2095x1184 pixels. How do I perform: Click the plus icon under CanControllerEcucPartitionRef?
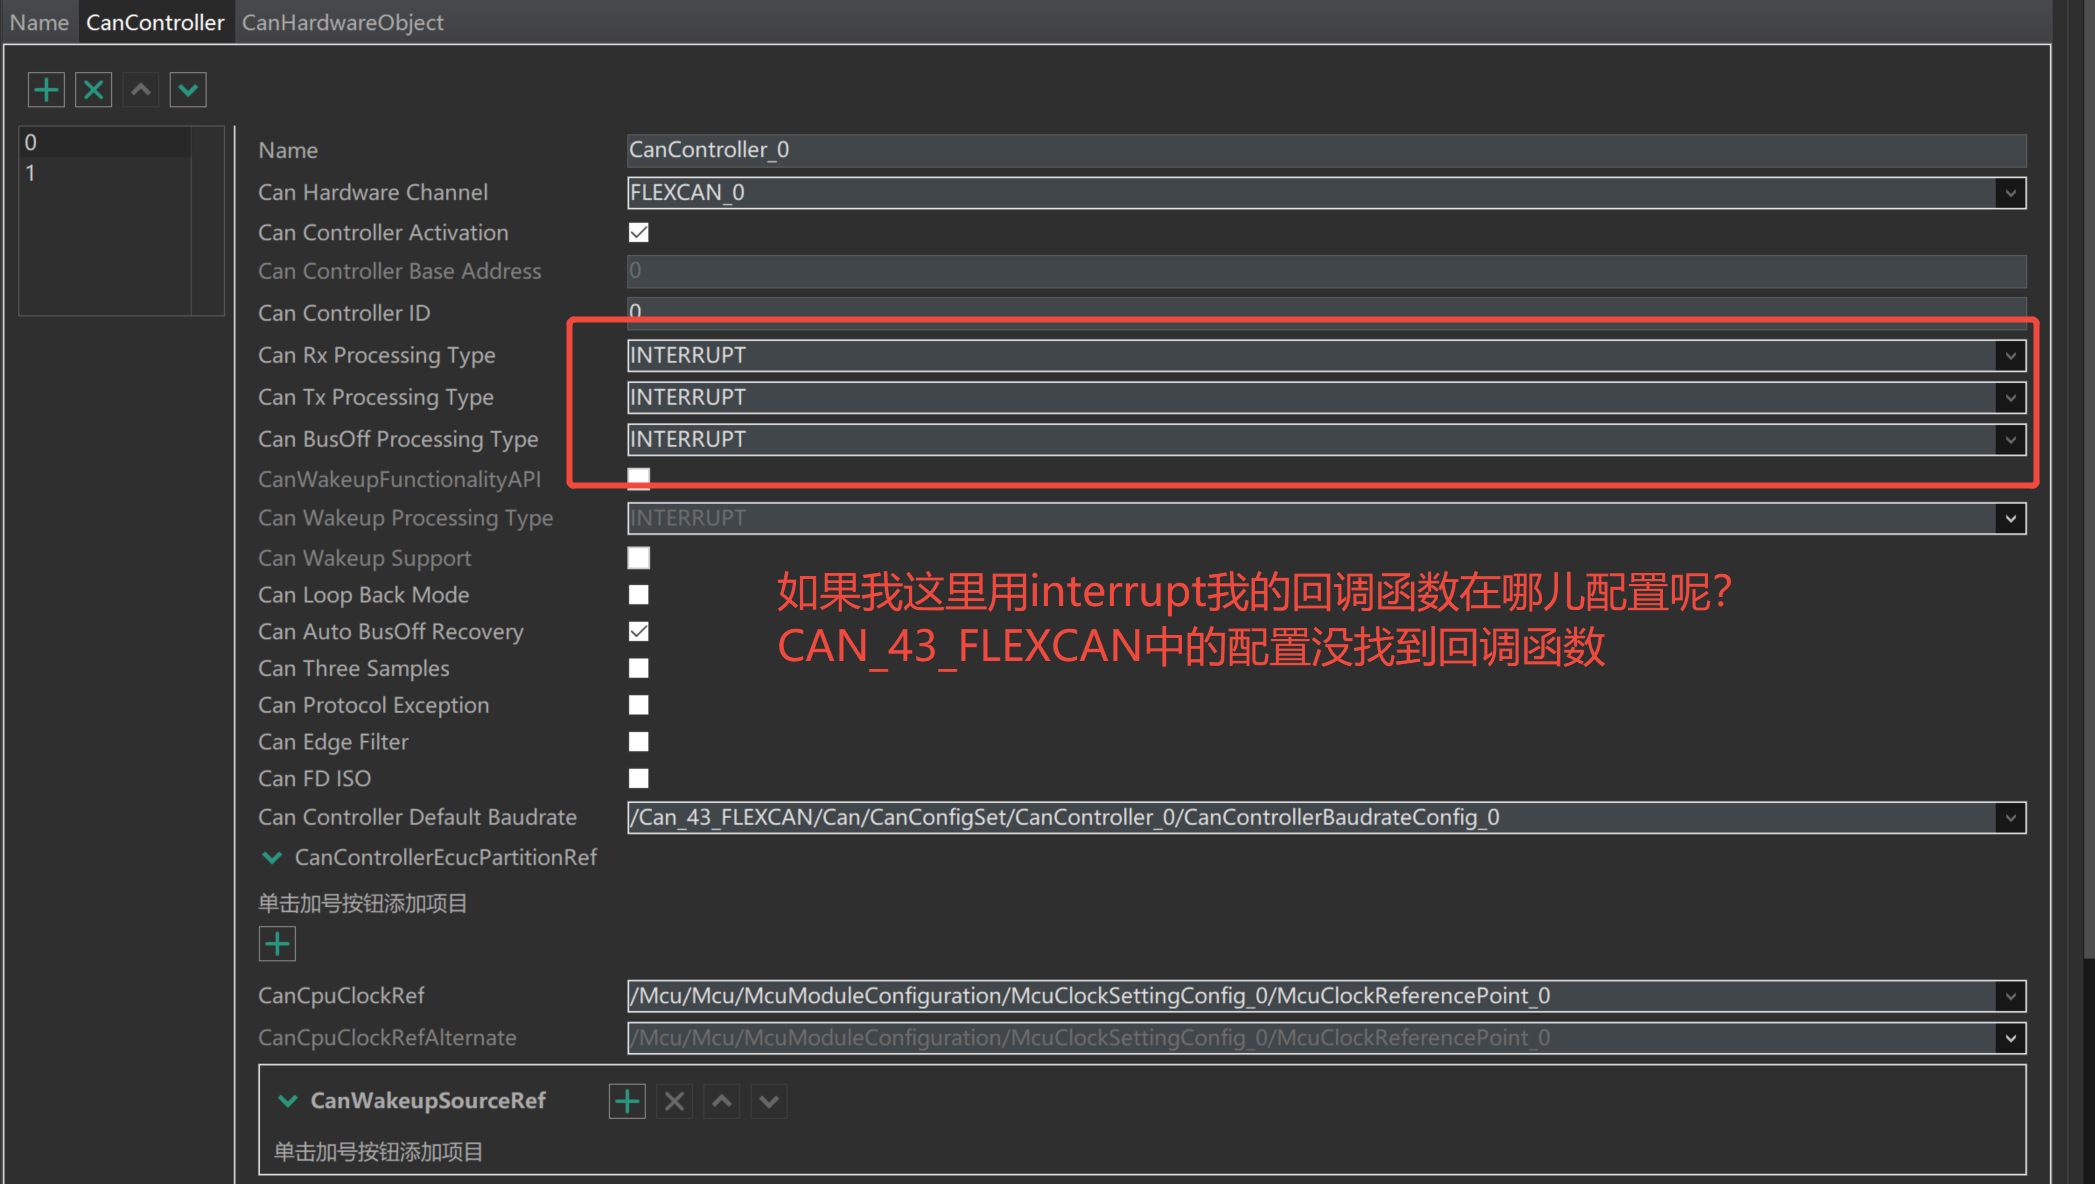[x=277, y=943]
